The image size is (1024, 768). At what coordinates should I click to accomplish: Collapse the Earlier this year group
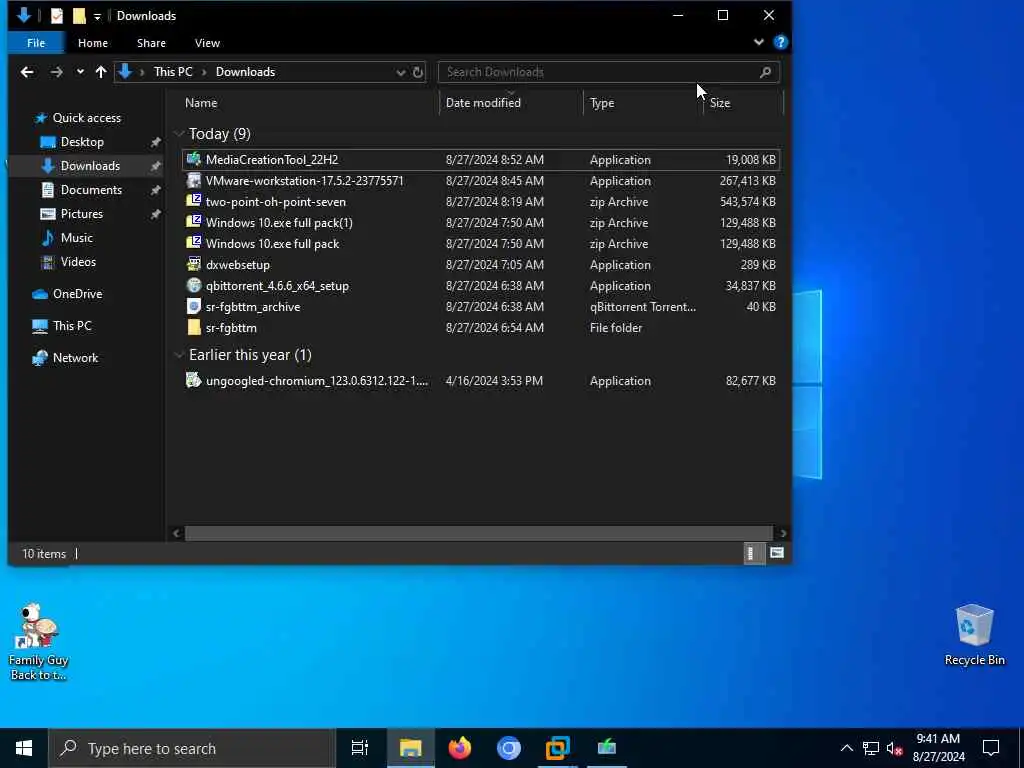[179, 355]
